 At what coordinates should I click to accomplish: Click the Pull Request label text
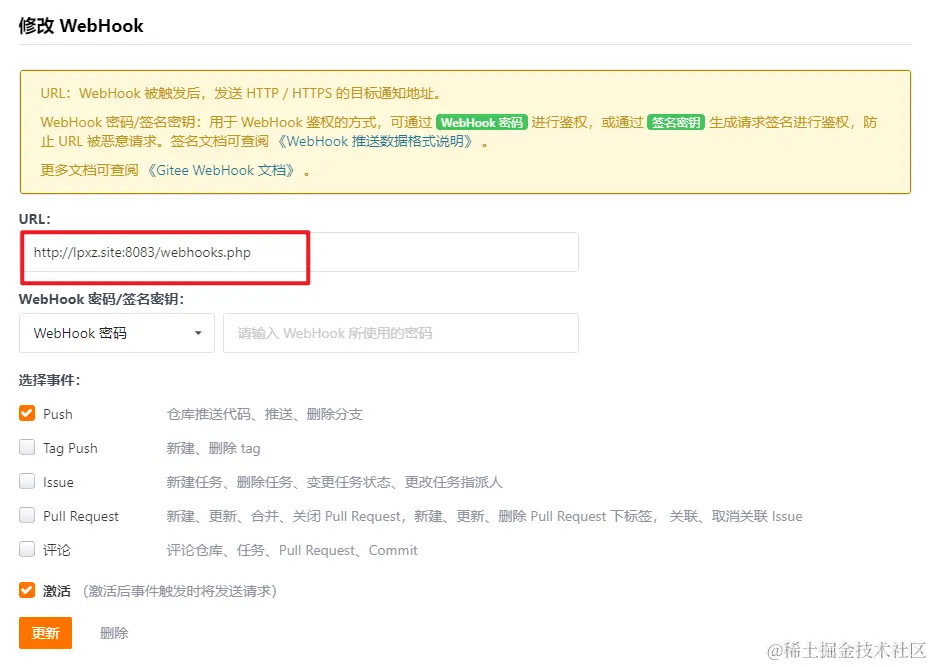click(81, 516)
